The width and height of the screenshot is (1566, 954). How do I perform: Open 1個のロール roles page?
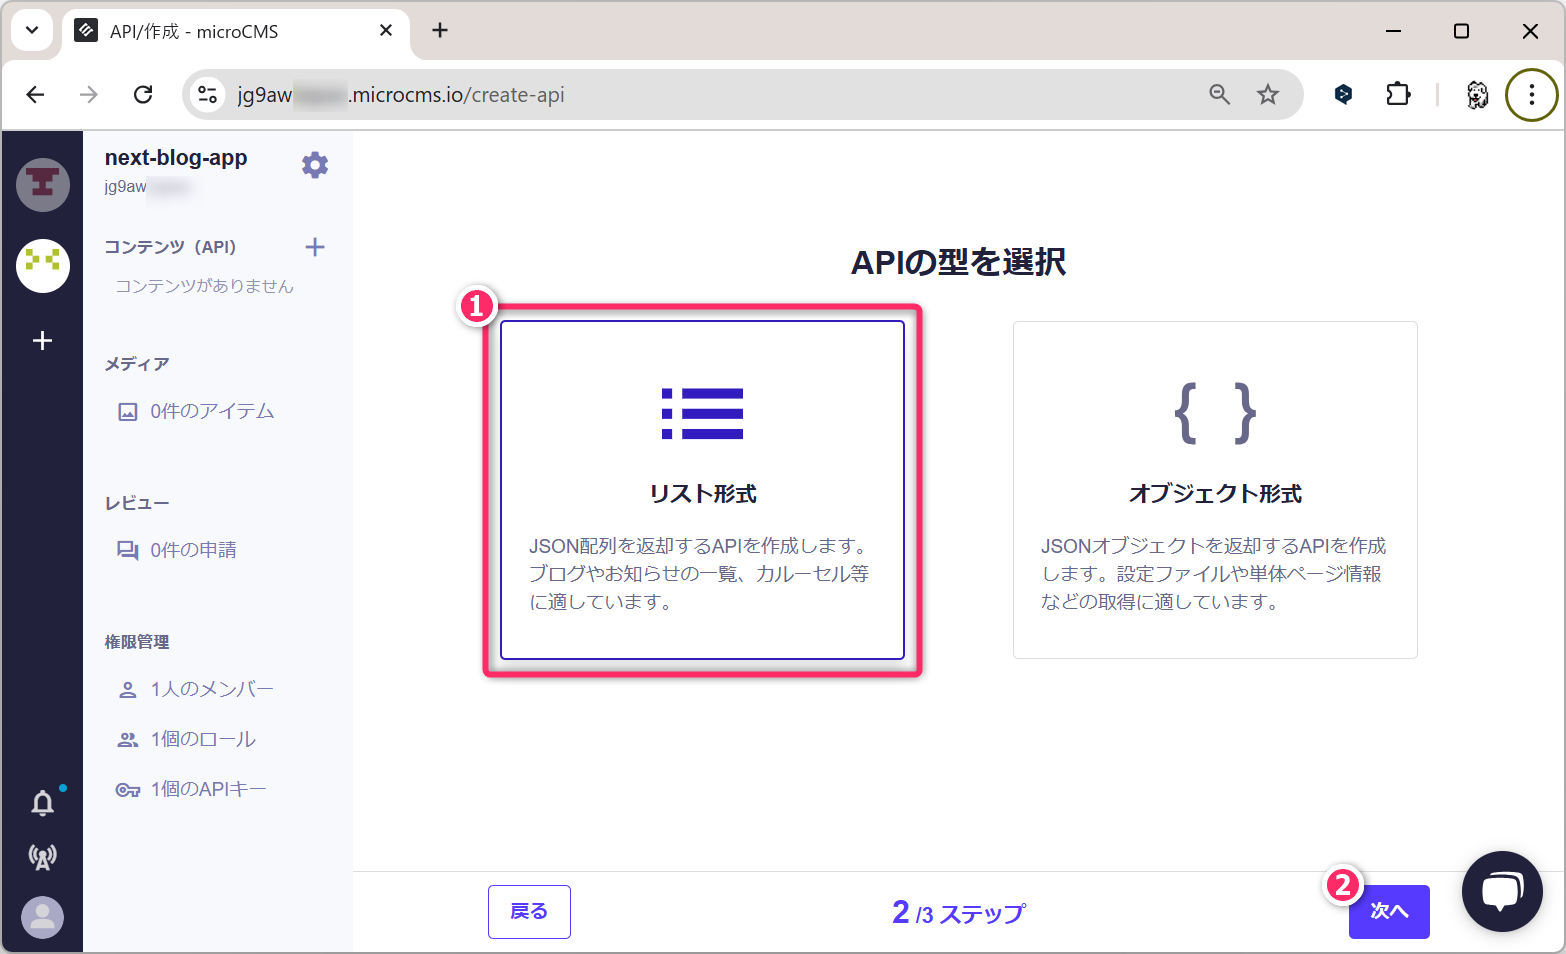click(x=203, y=740)
